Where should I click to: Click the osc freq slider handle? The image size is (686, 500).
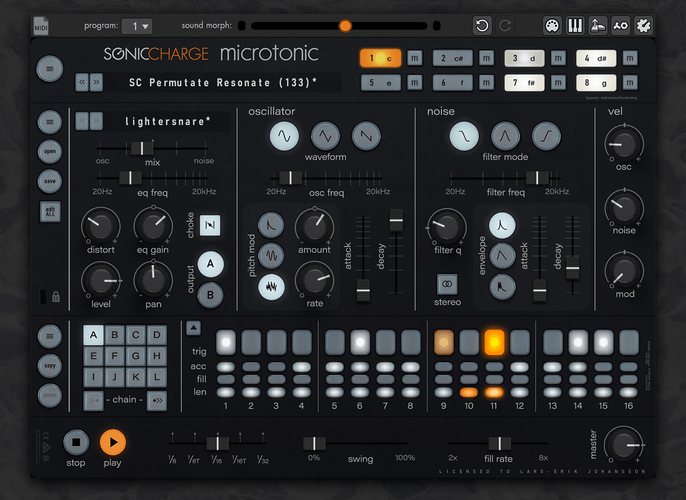290,178
